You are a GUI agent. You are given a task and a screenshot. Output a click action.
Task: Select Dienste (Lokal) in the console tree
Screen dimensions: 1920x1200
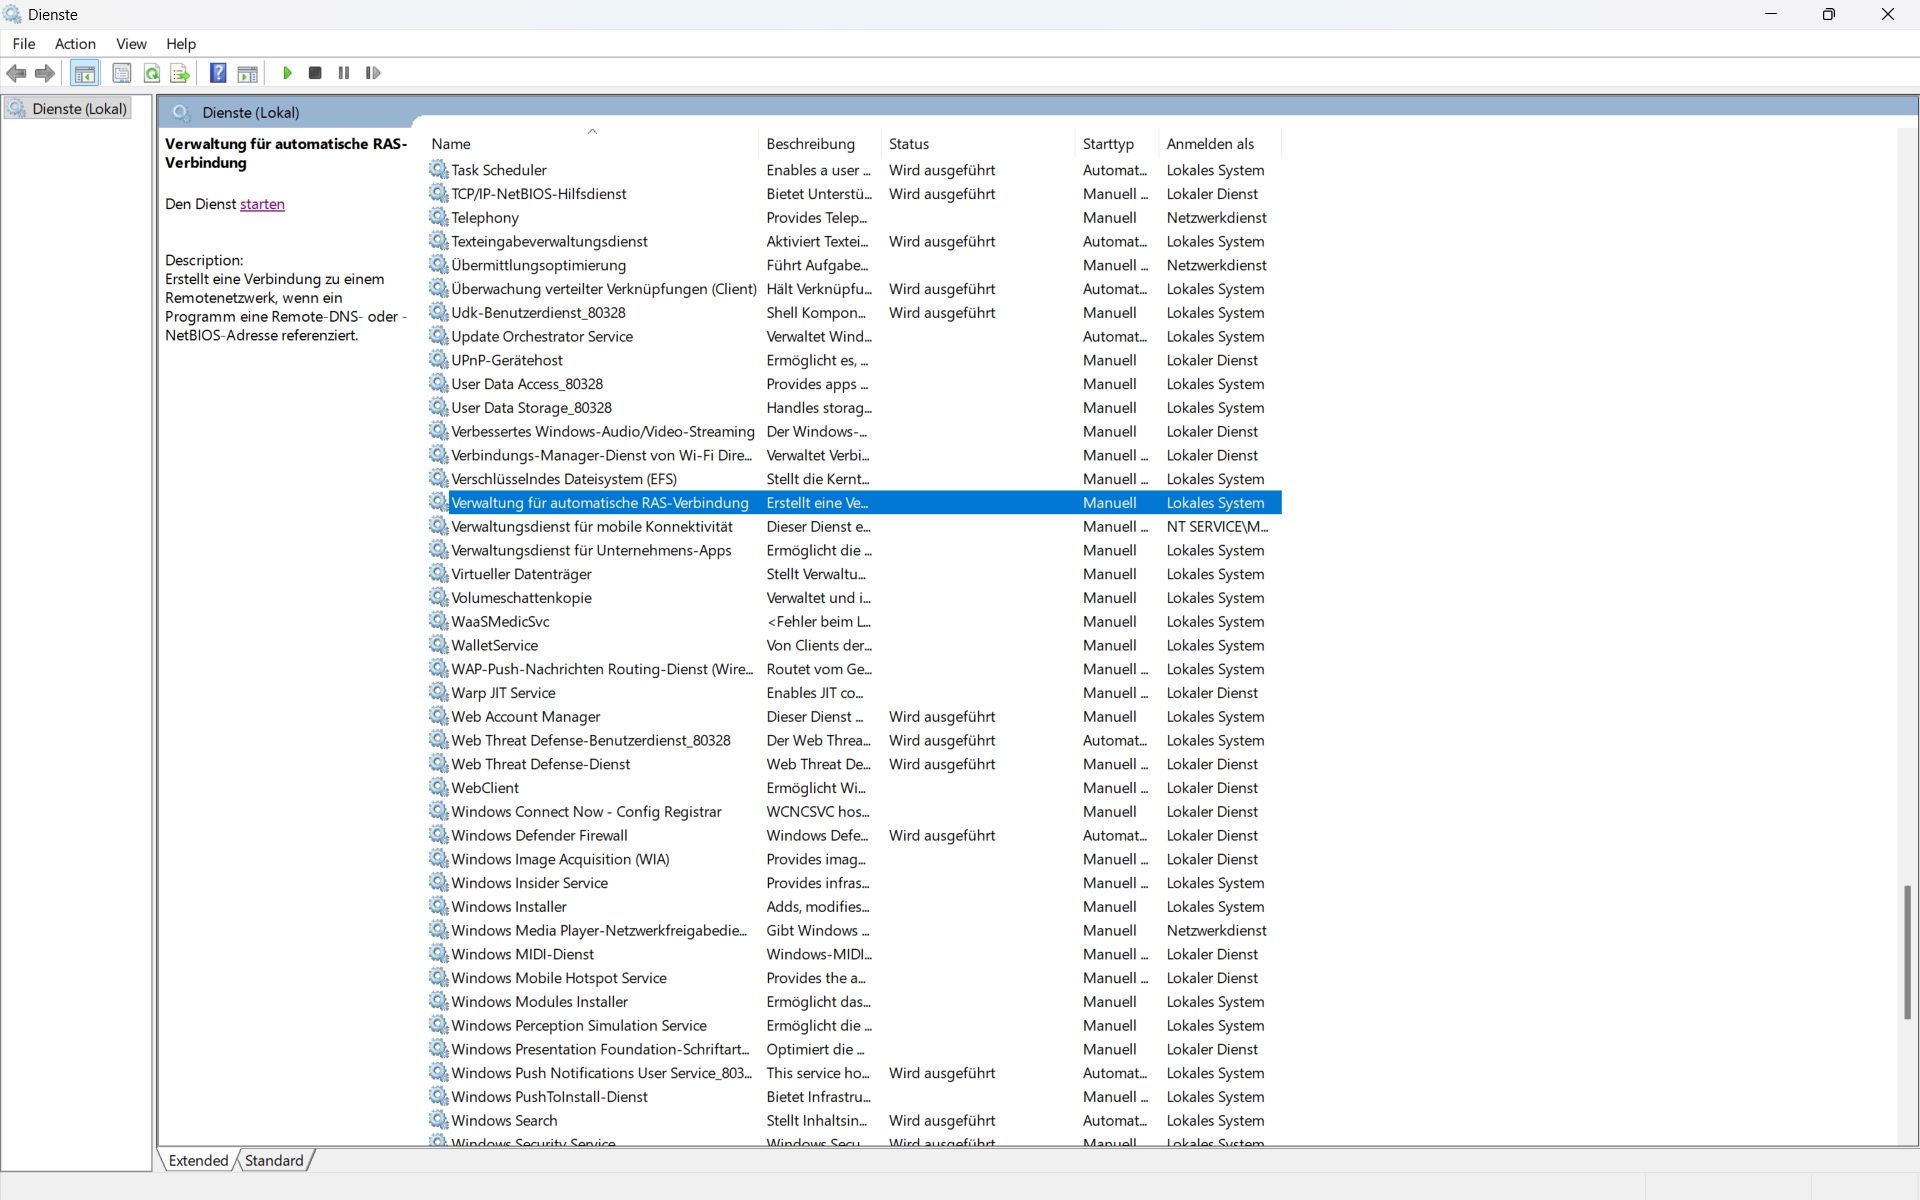coord(79,109)
